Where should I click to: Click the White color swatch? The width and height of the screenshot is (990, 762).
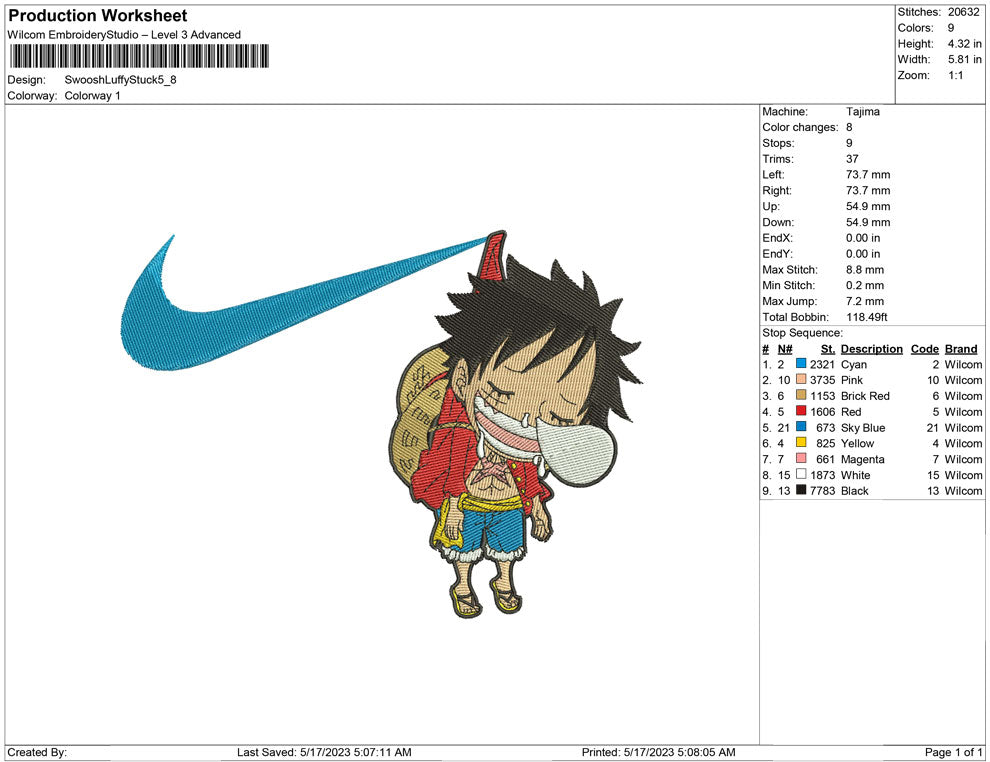(801, 474)
